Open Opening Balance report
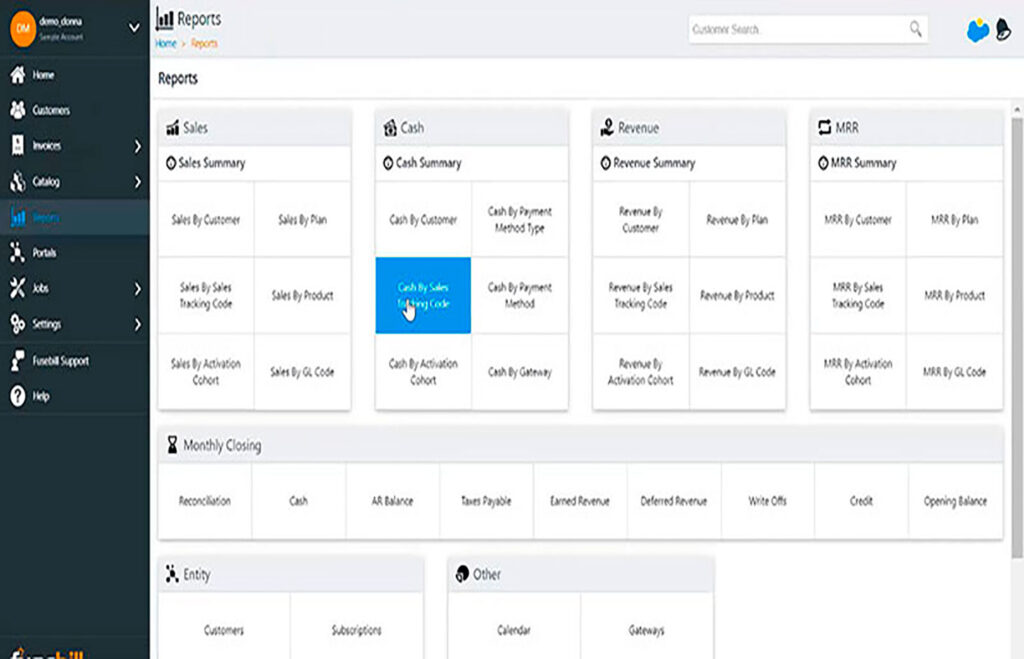 point(955,501)
